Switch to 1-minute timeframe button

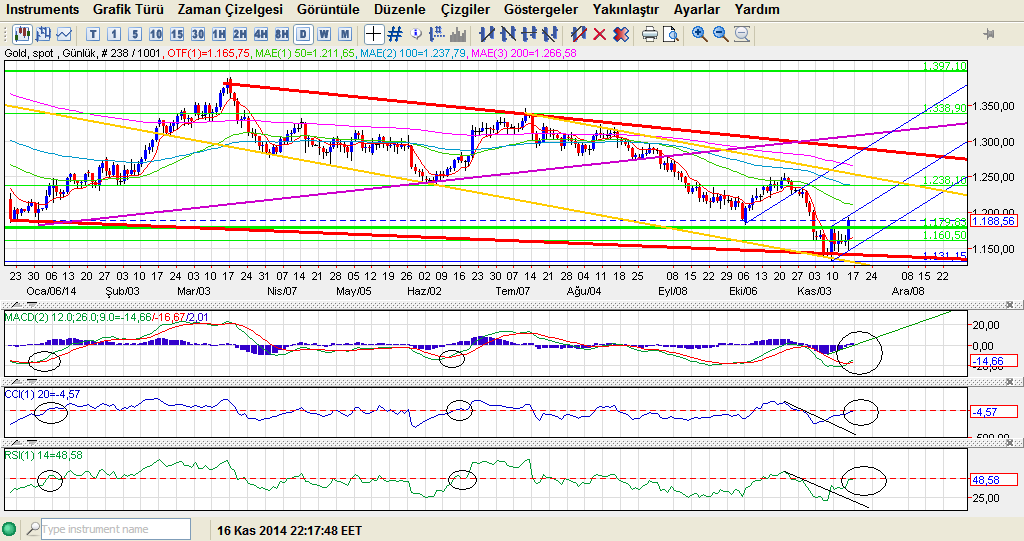(x=114, y=34)
